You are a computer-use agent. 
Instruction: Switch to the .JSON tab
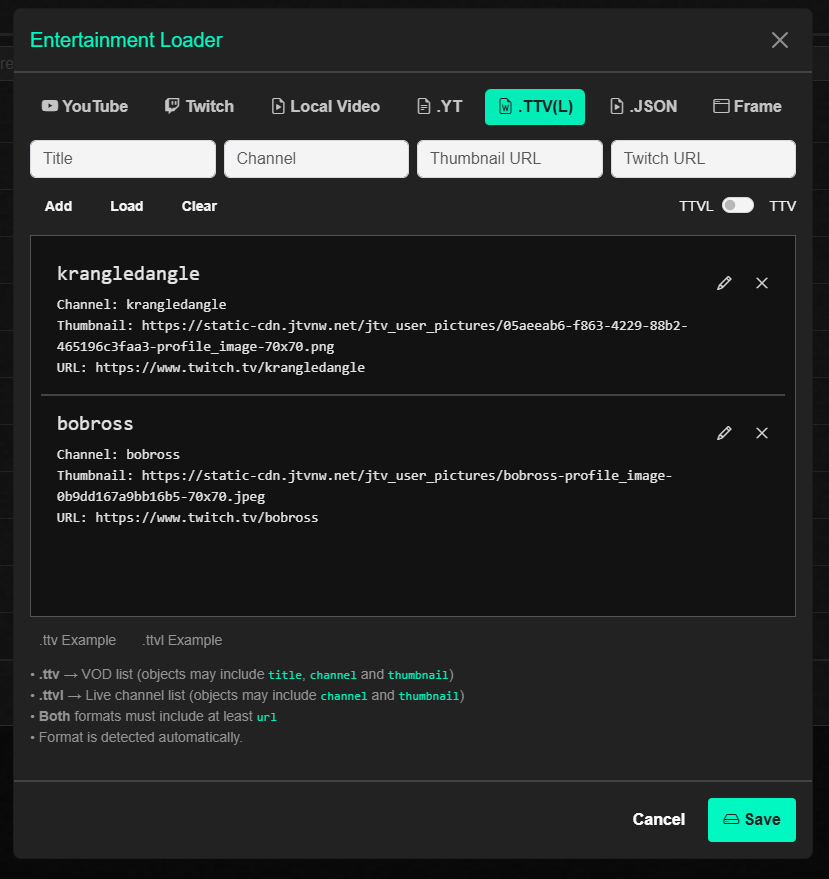[643, 107]
